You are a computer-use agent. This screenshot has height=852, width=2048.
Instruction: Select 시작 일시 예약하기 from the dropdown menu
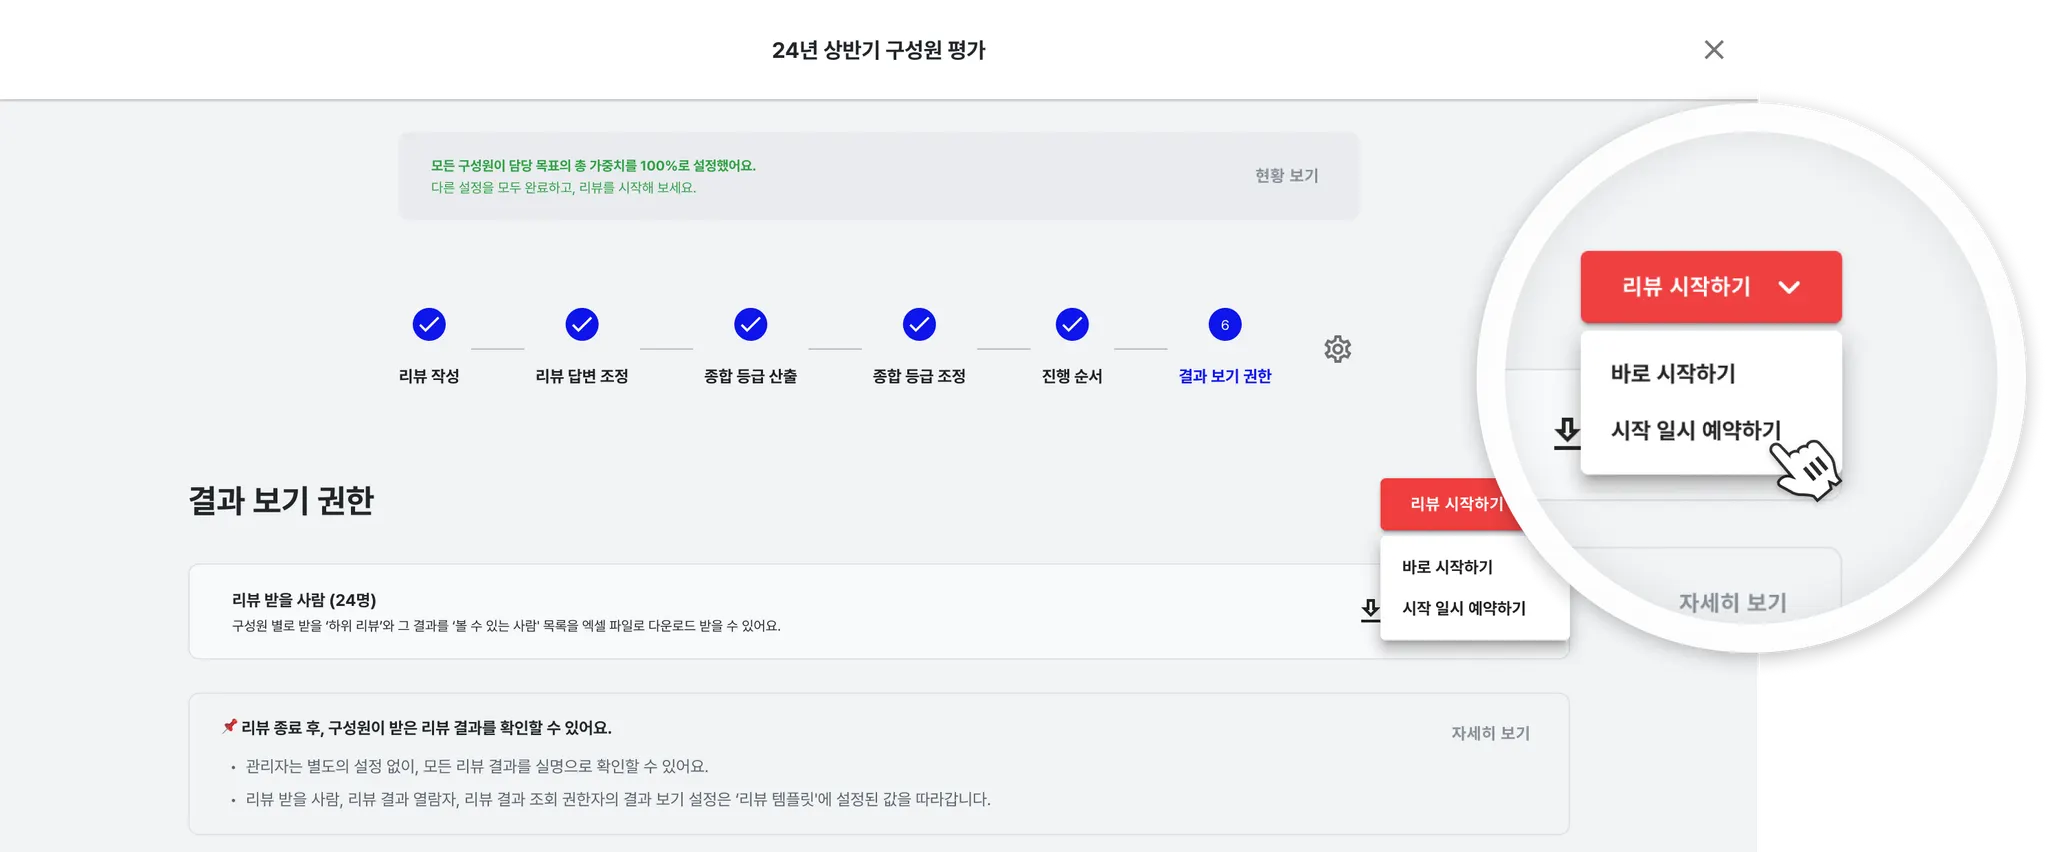[x=1463, y=608]
